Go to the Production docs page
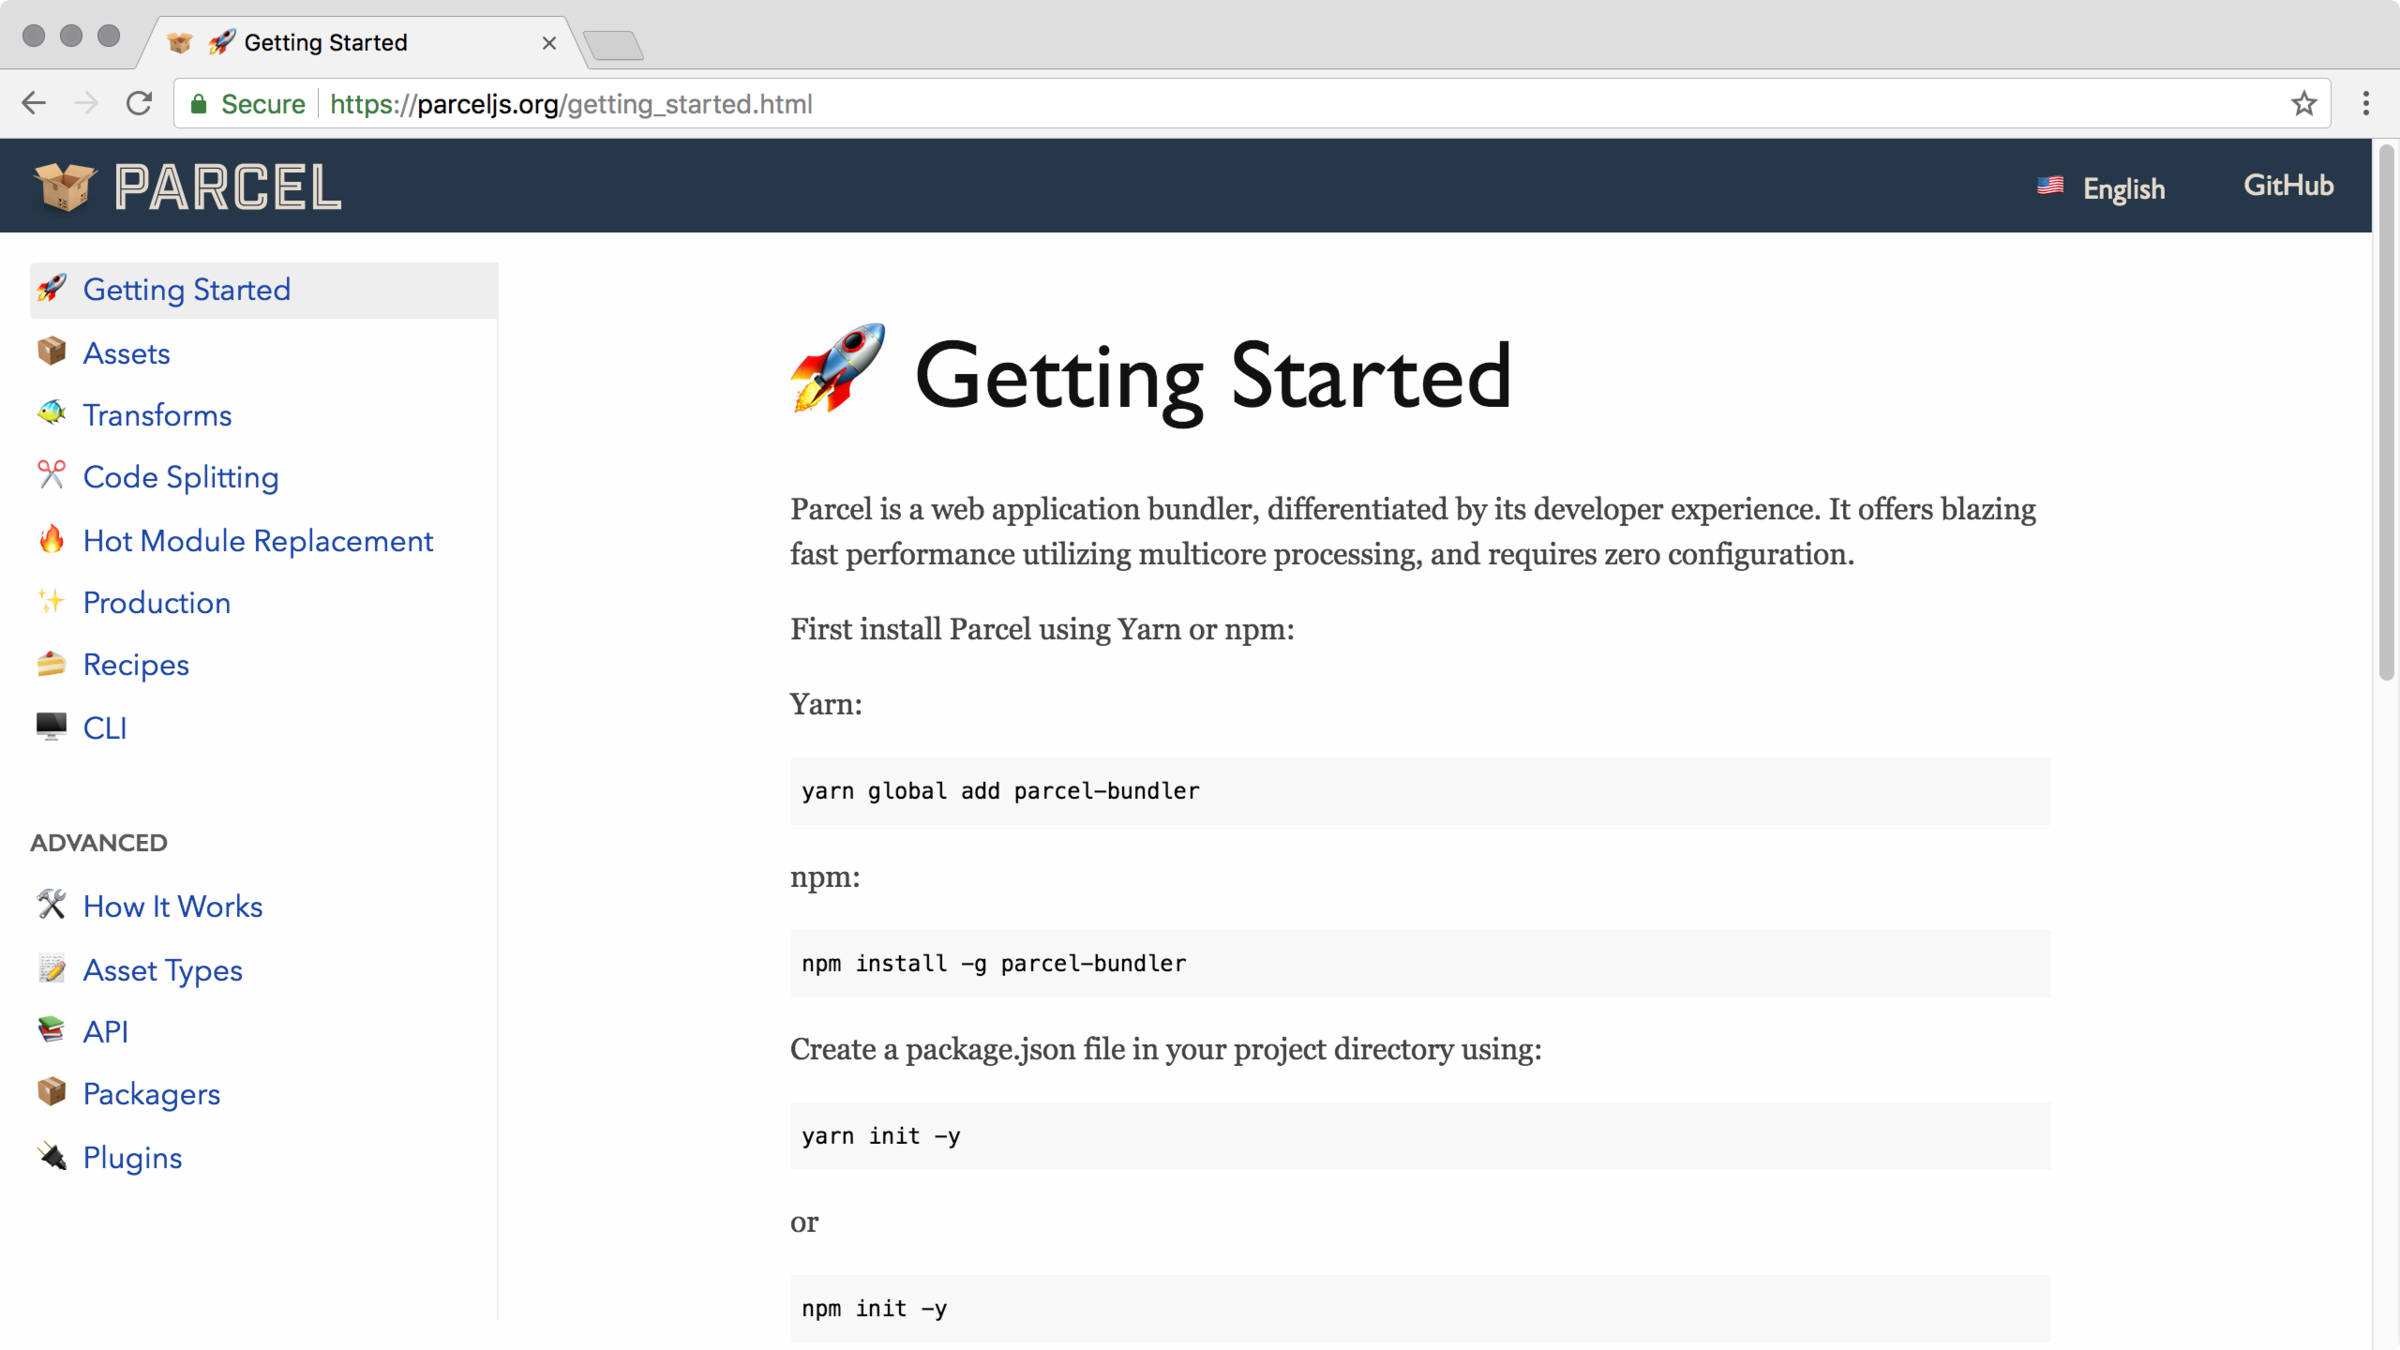 coord(156,603)
